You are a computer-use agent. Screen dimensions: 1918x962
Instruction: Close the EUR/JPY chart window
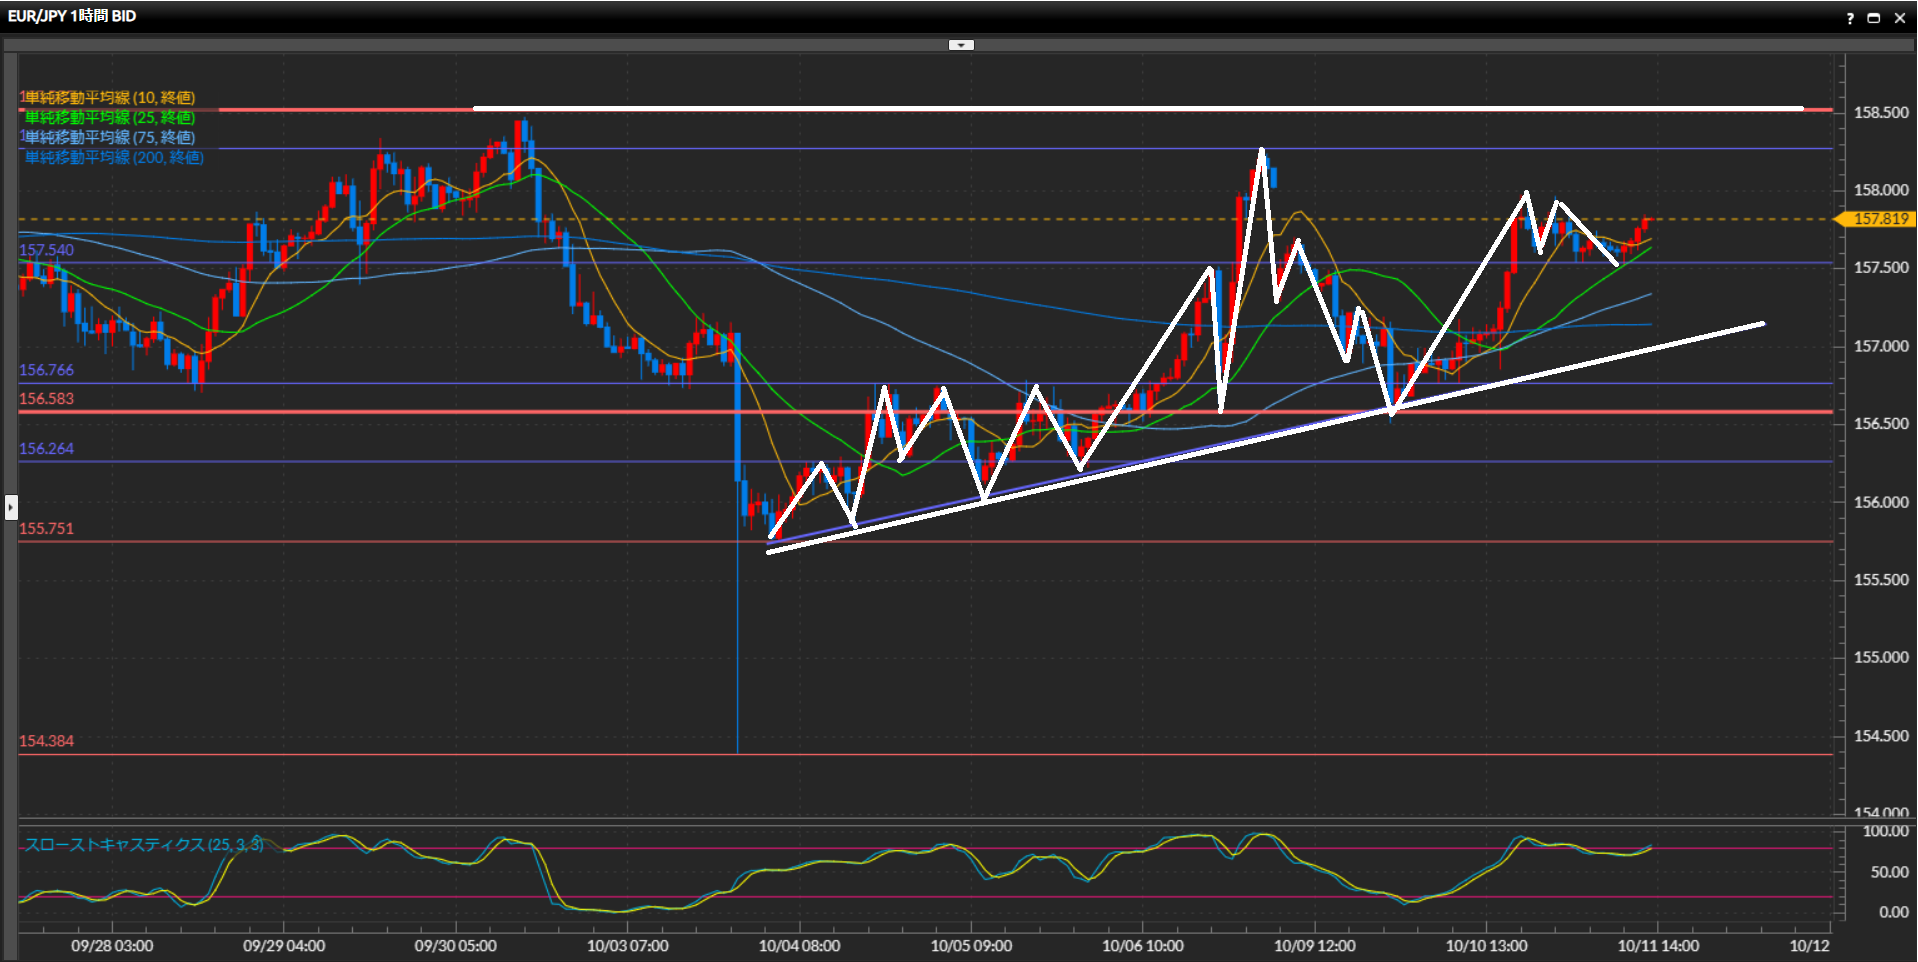click(x=1899, y=18)
